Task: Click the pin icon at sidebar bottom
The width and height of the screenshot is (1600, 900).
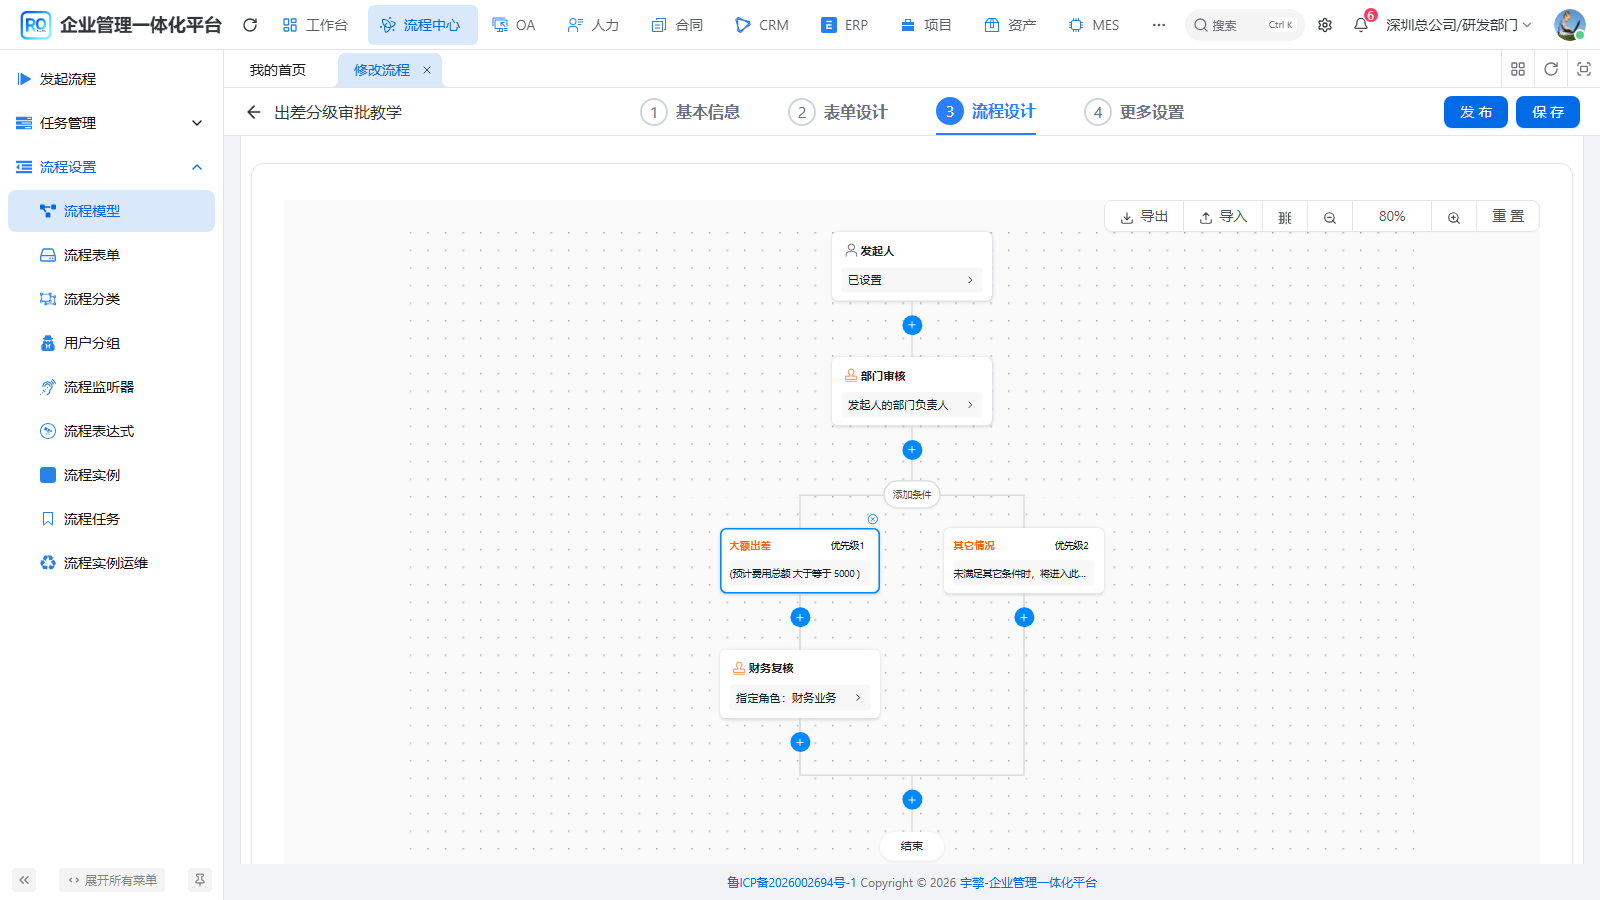Action: [x=200, y=880]
